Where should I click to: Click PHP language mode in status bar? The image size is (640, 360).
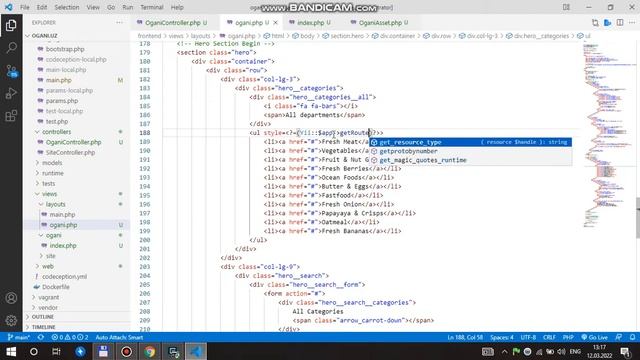point(568,338)
